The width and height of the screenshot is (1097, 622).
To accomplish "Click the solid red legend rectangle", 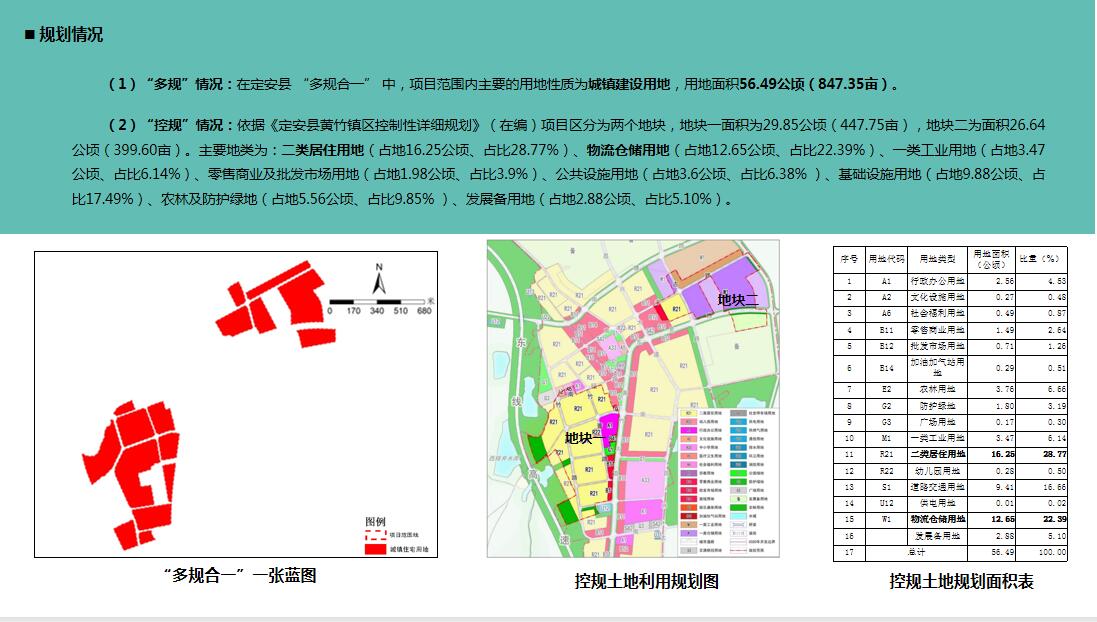I will (375, 548).
